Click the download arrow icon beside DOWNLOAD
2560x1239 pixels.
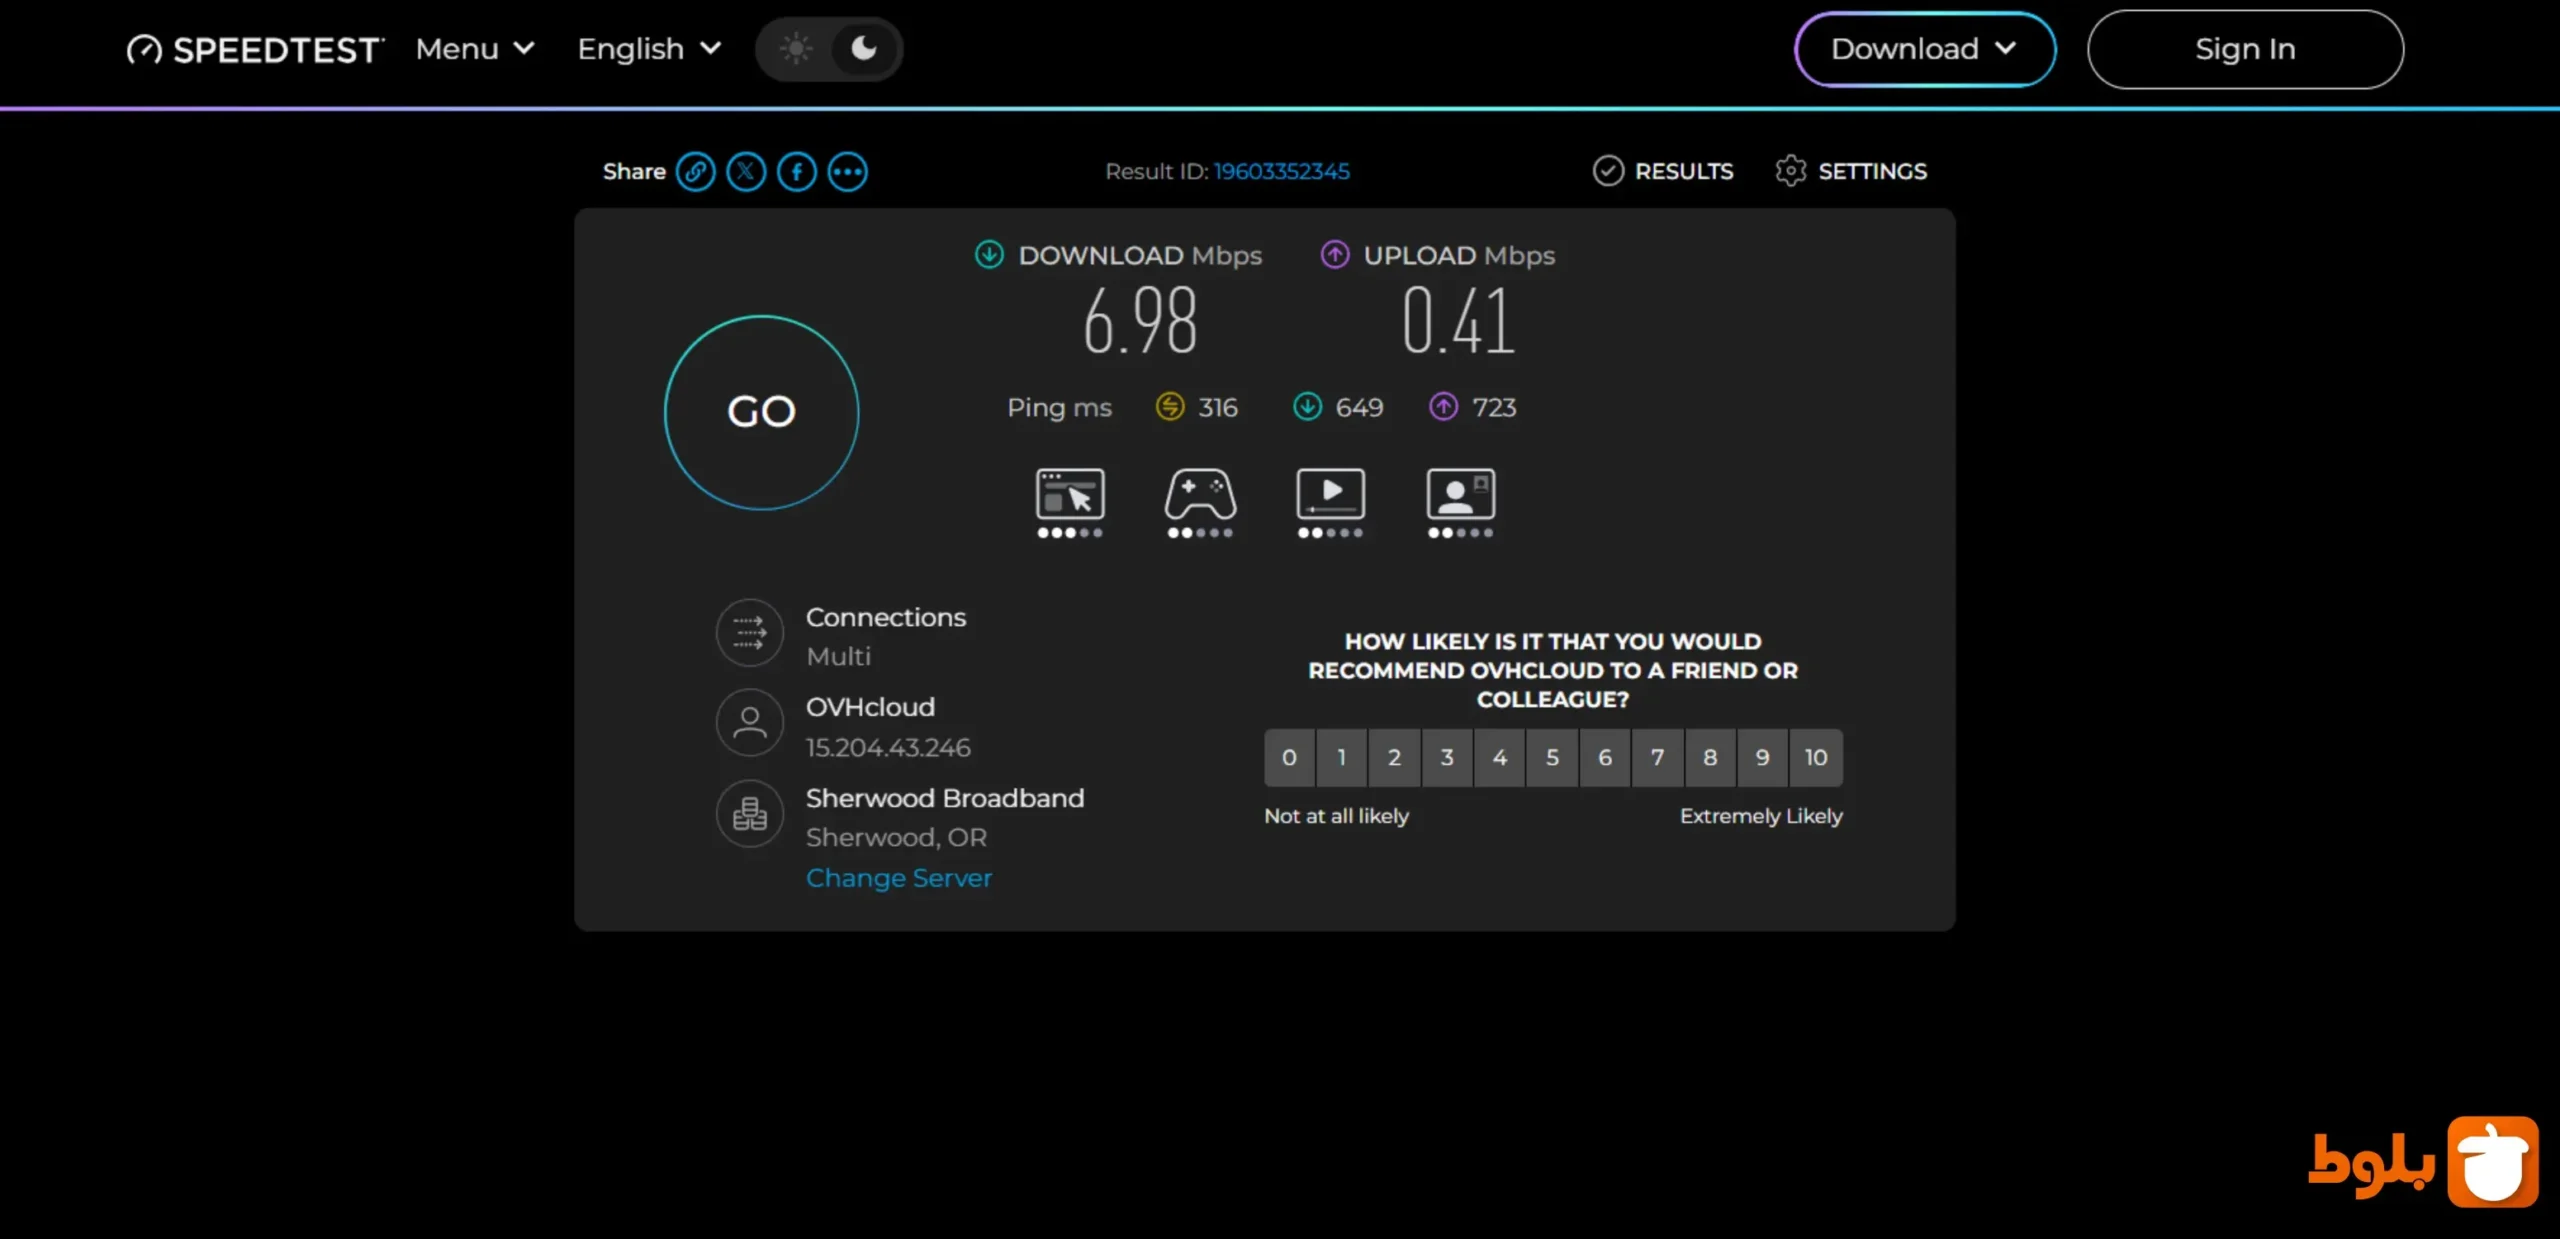(x=989, y=255)
